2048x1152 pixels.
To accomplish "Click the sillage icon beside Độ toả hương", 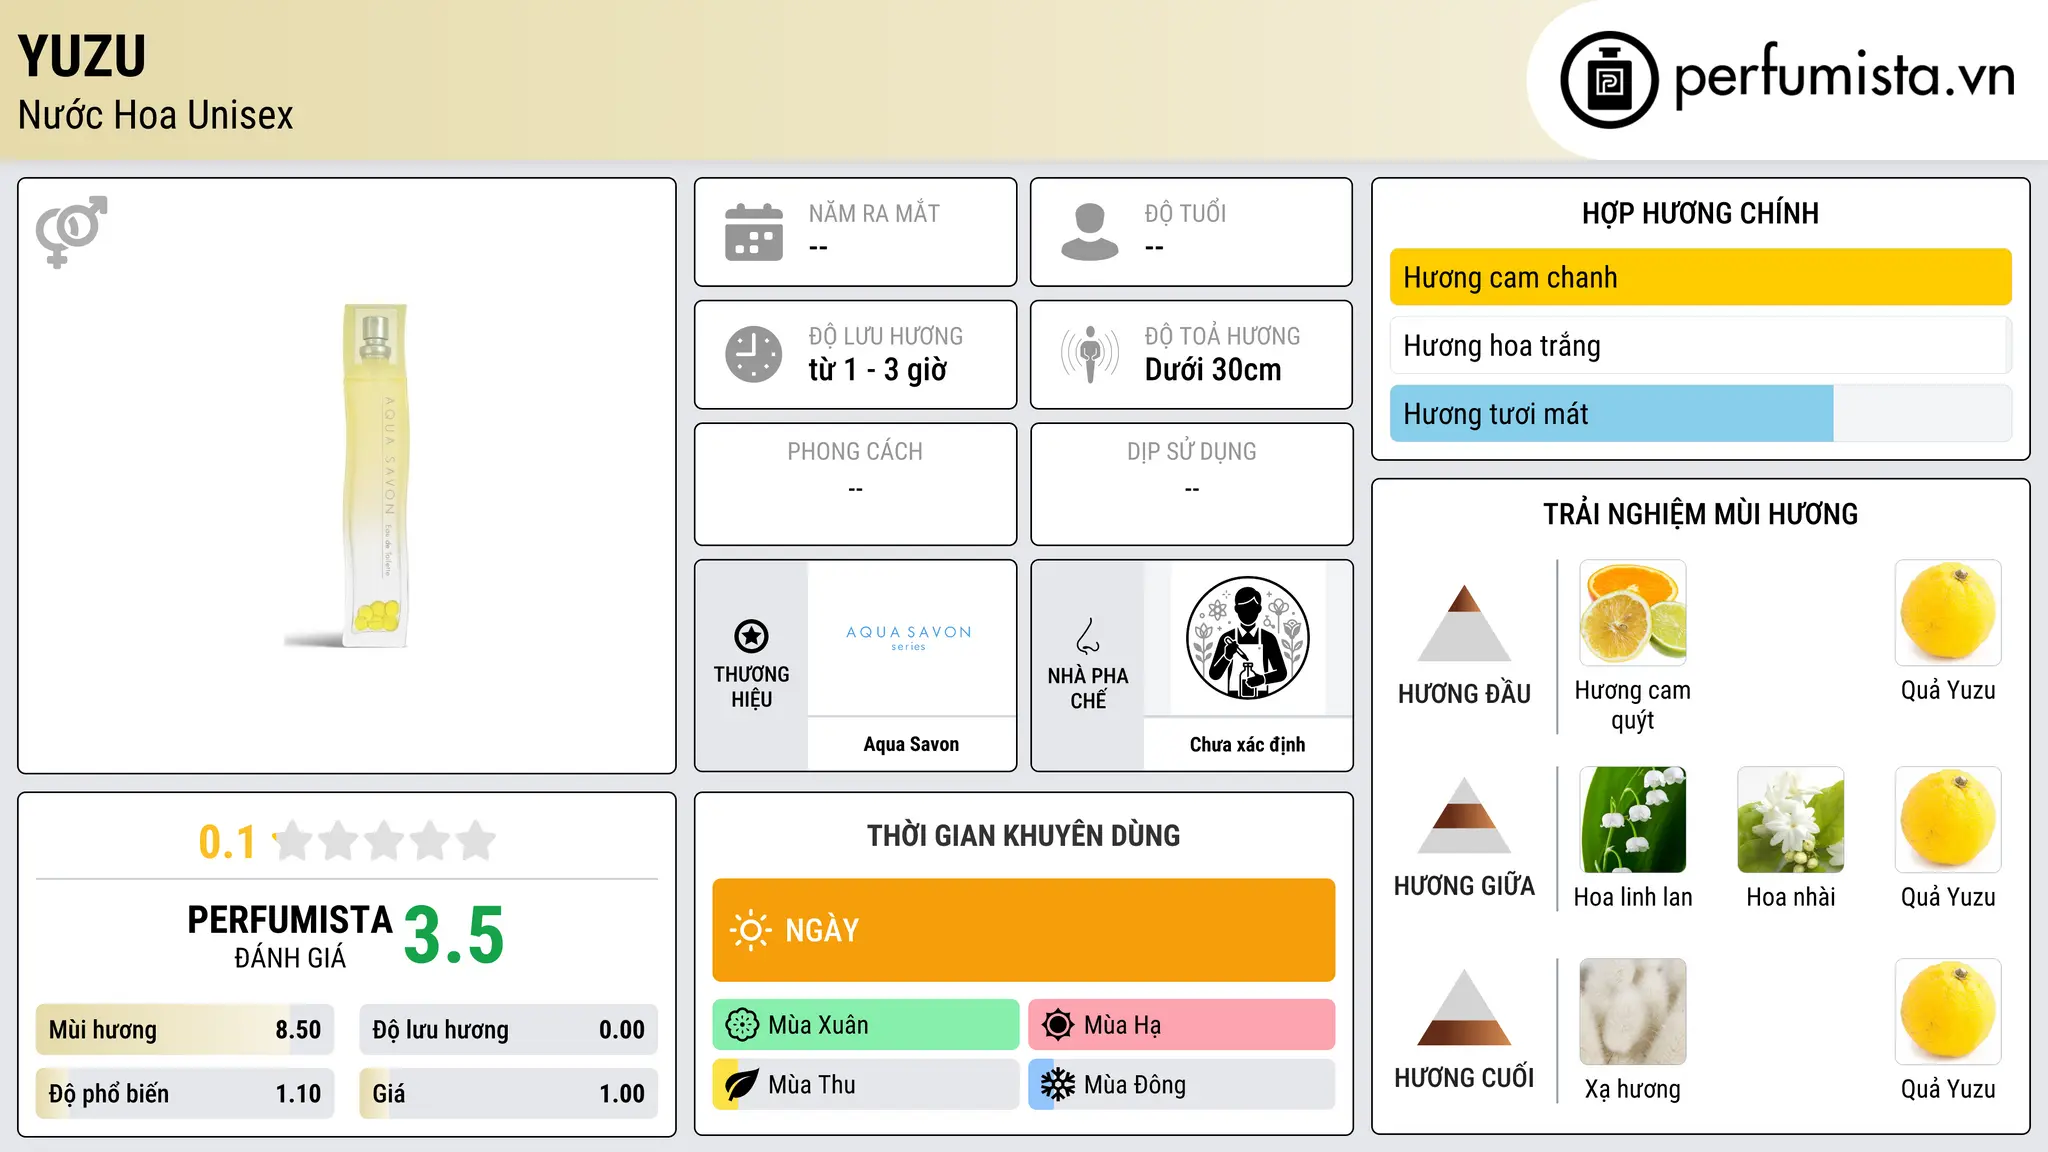I will tap(1090, 354).
